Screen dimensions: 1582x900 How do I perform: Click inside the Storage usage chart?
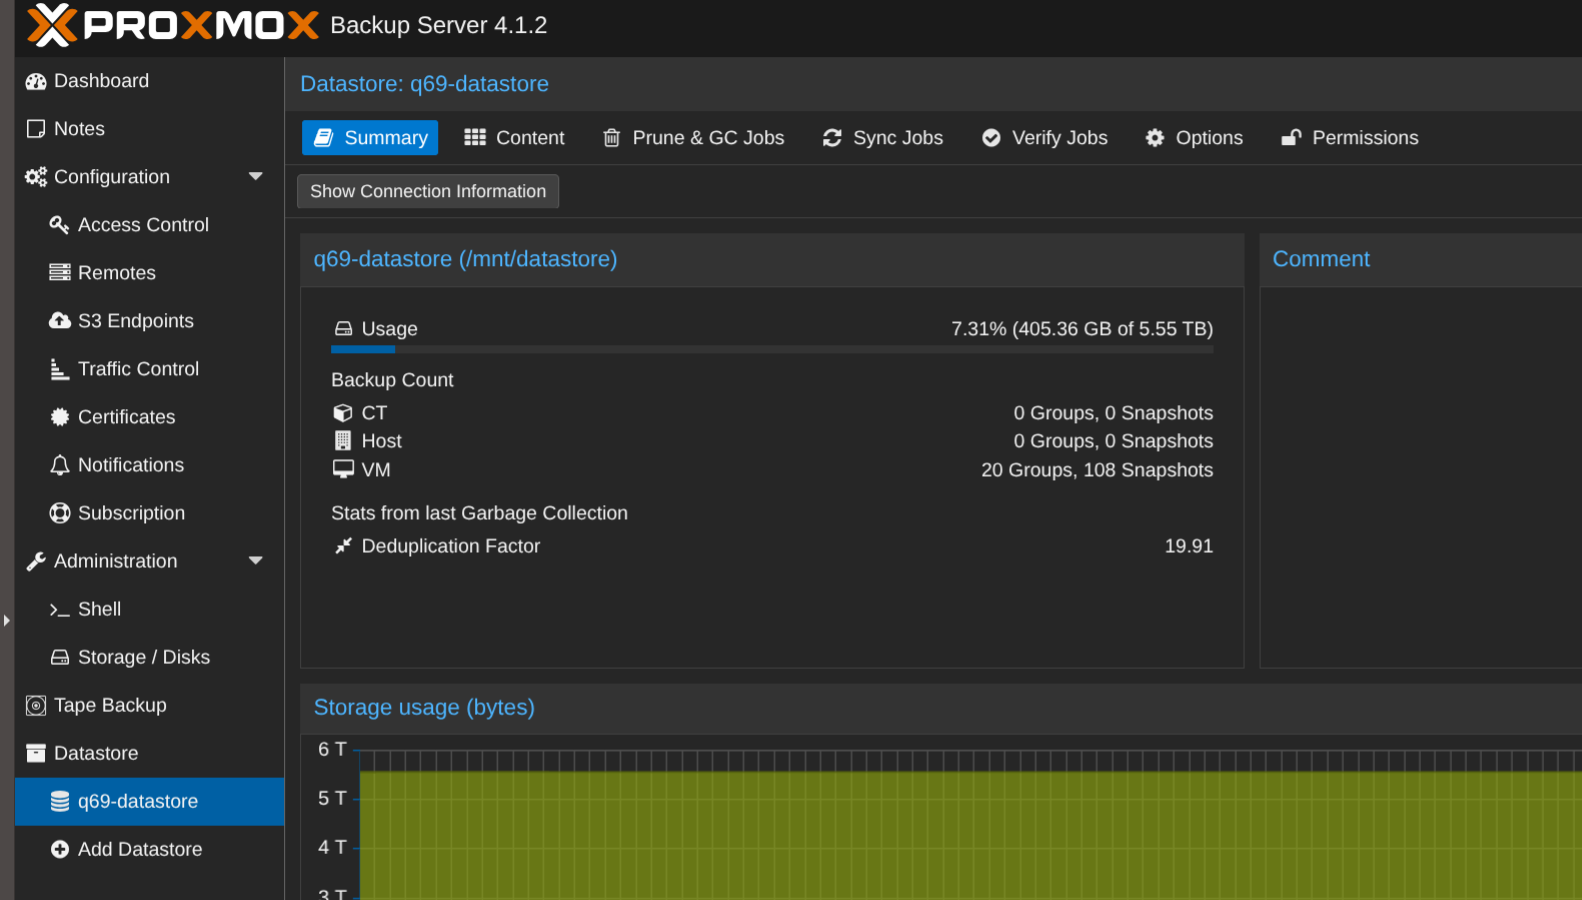[960, 830]
